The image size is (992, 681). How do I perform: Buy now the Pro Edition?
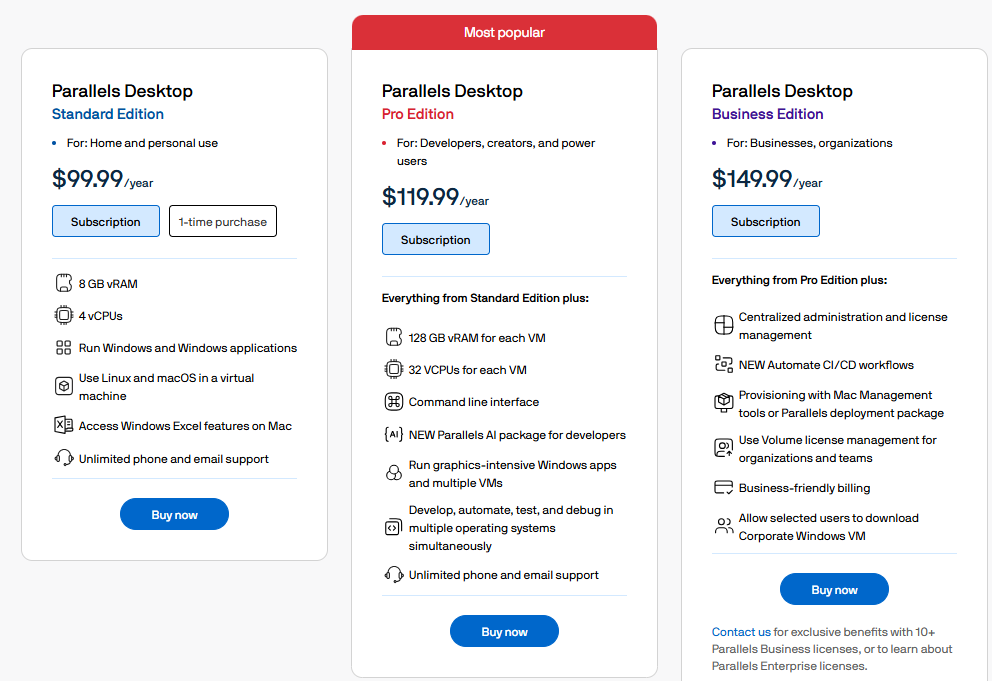pyautogui.click(x=504, y=631)
